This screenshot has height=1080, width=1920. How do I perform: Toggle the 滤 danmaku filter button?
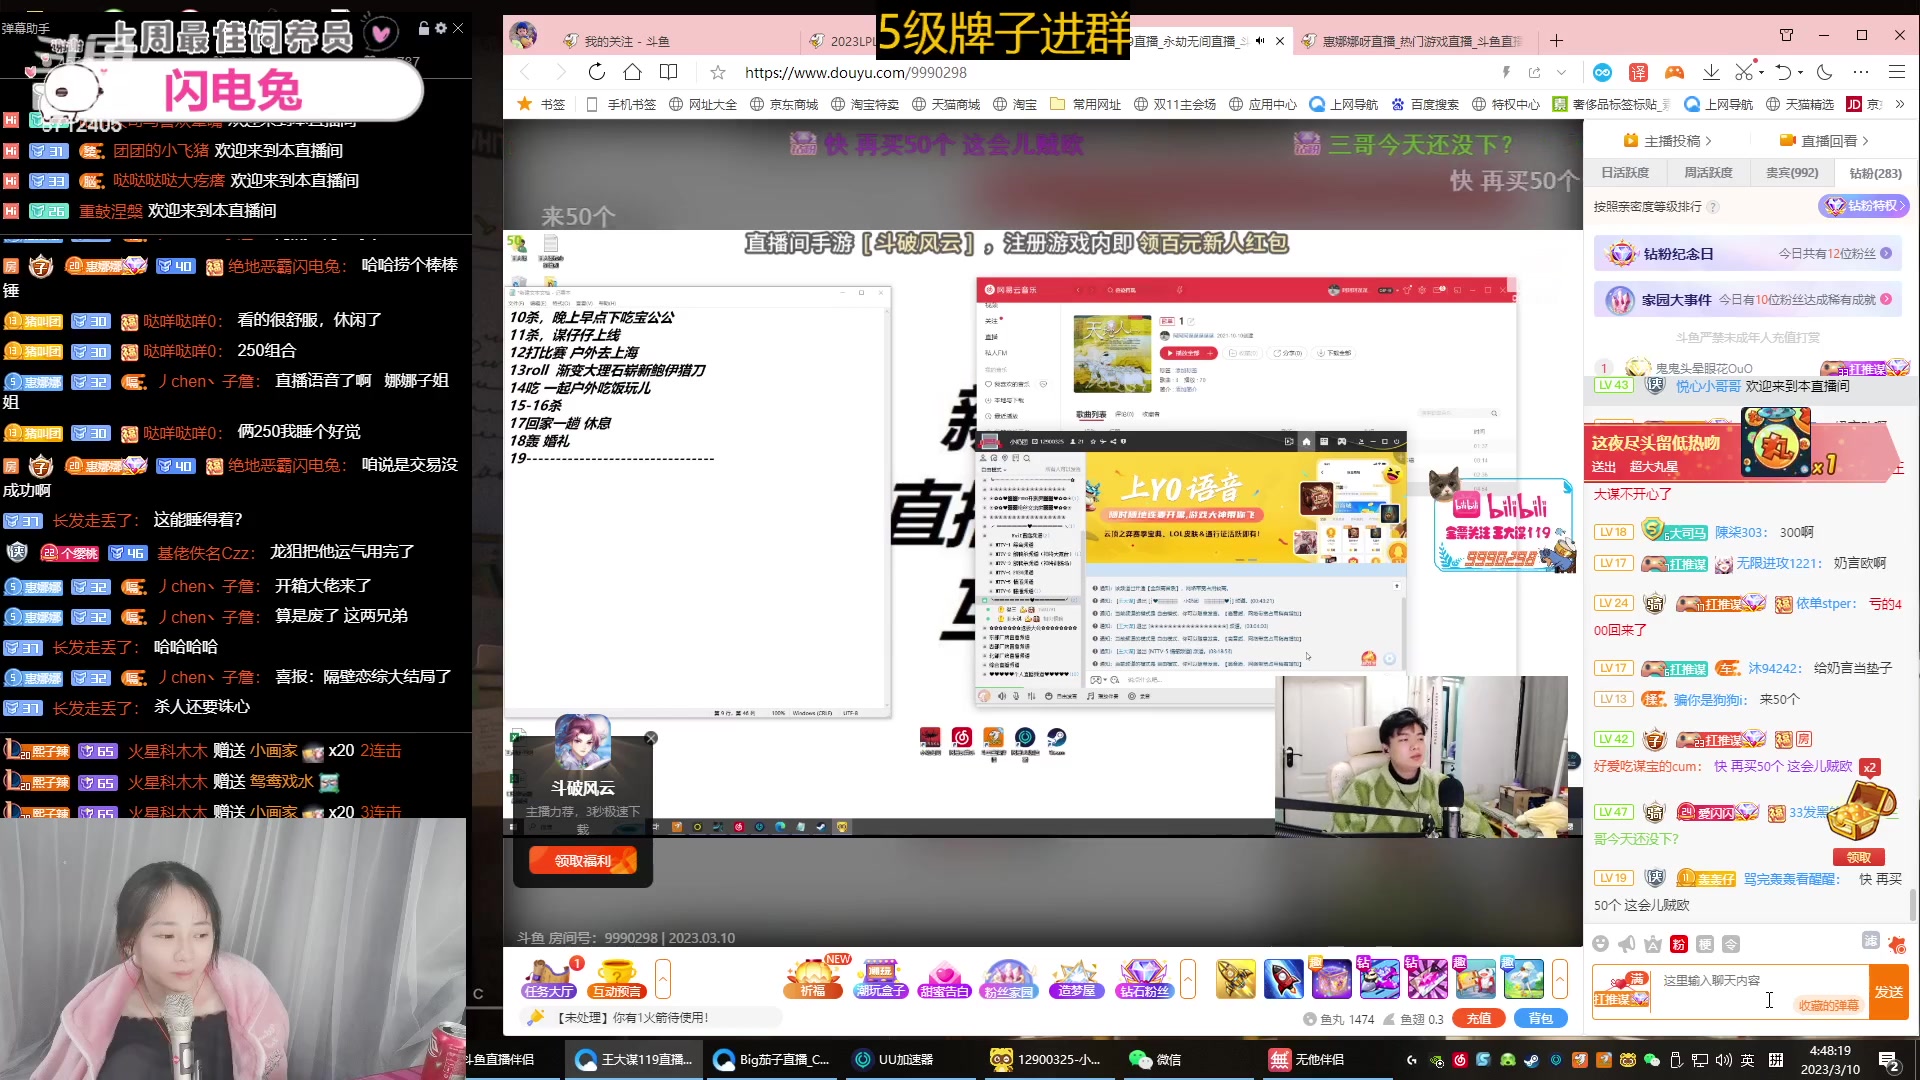tap(1872, 941)
